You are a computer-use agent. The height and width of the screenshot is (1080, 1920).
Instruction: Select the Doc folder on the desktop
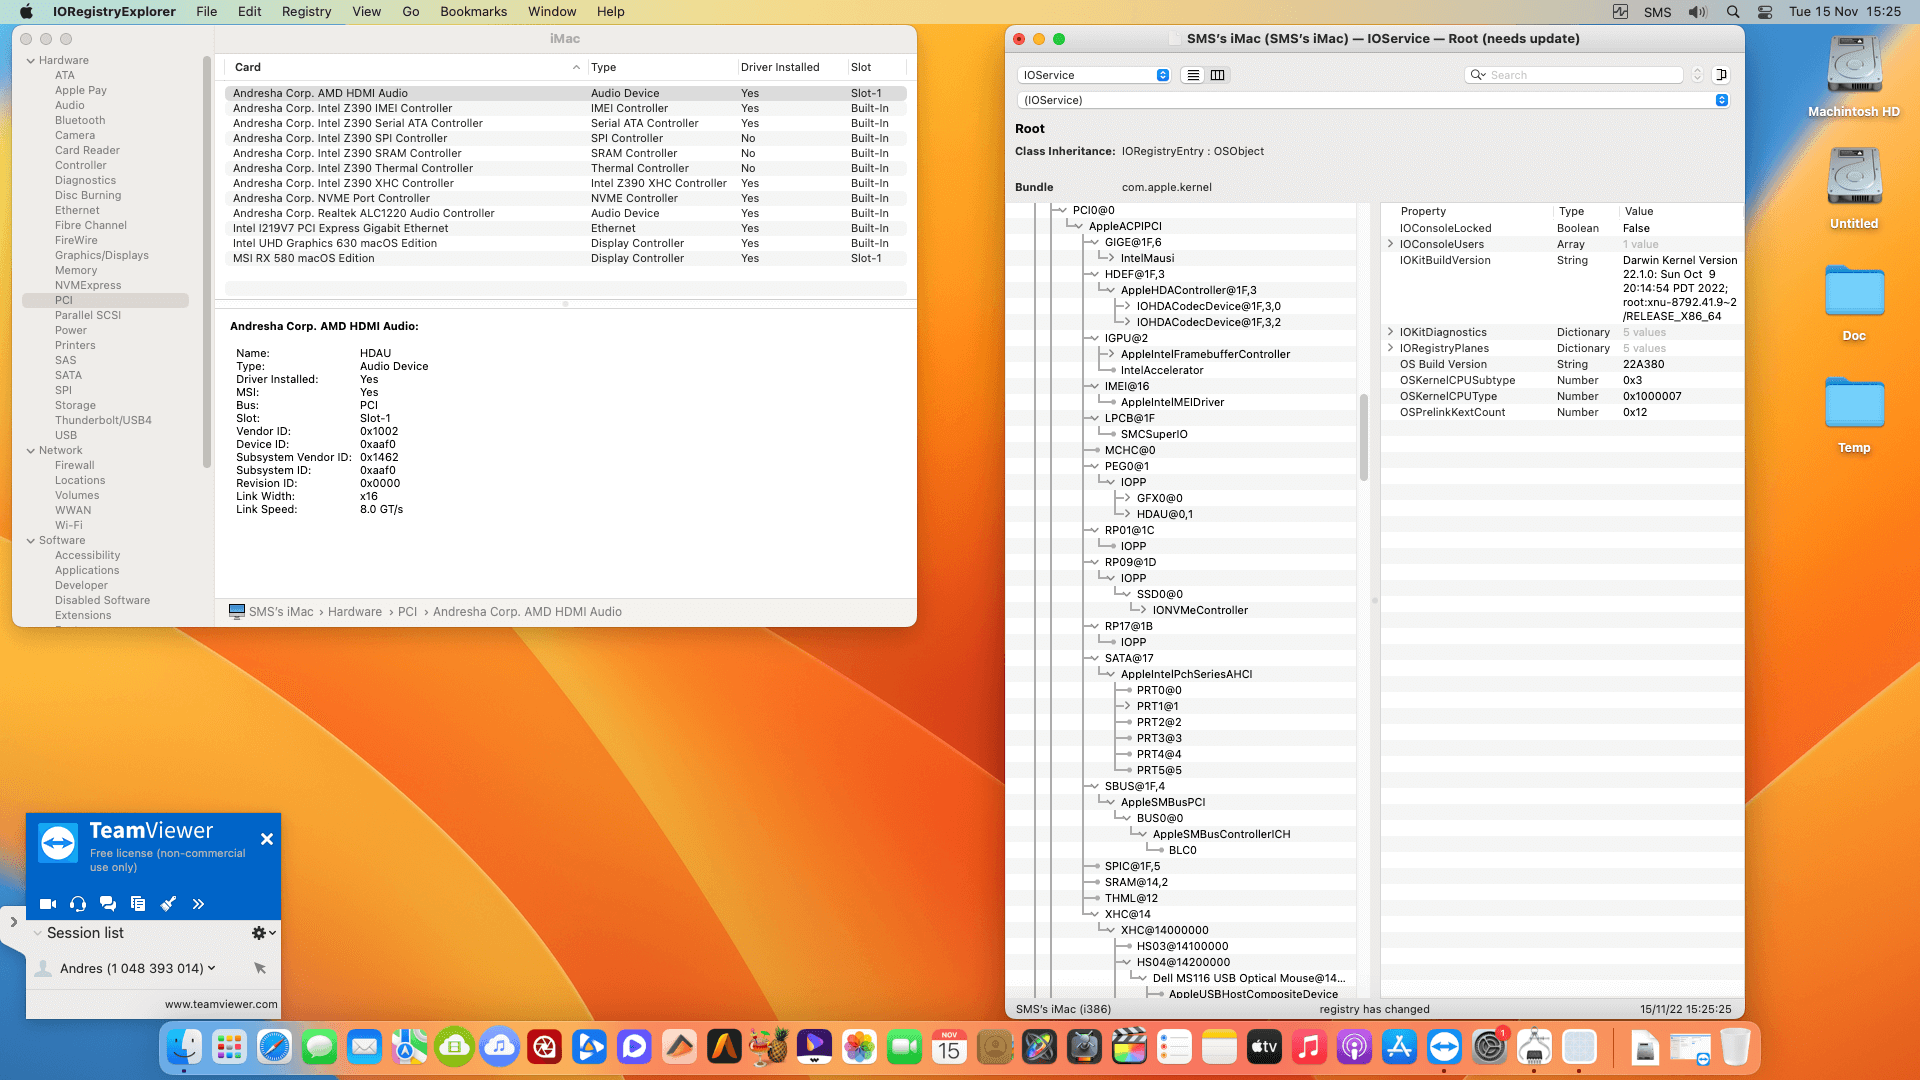[x=1854, y=292]
